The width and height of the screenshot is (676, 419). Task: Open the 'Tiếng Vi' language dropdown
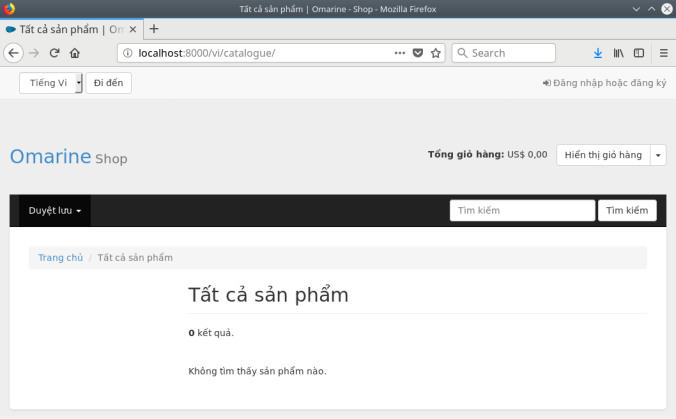tap(51, 83)
